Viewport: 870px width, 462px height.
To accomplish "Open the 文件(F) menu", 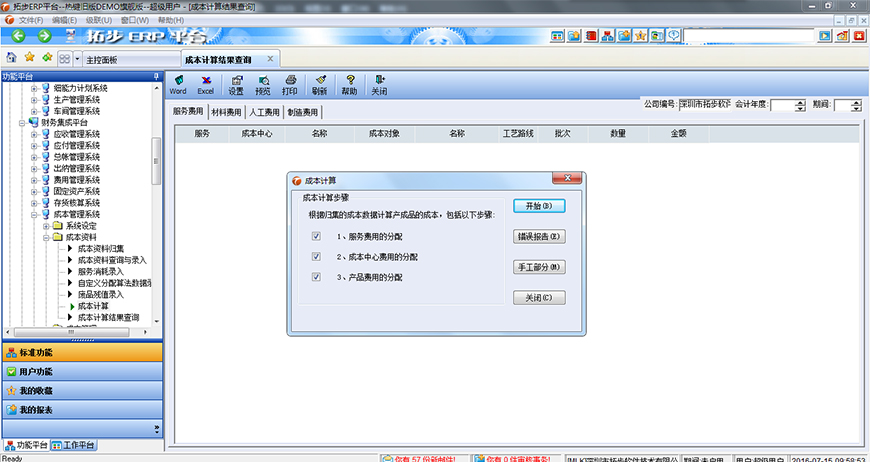I will coord(30,20).
